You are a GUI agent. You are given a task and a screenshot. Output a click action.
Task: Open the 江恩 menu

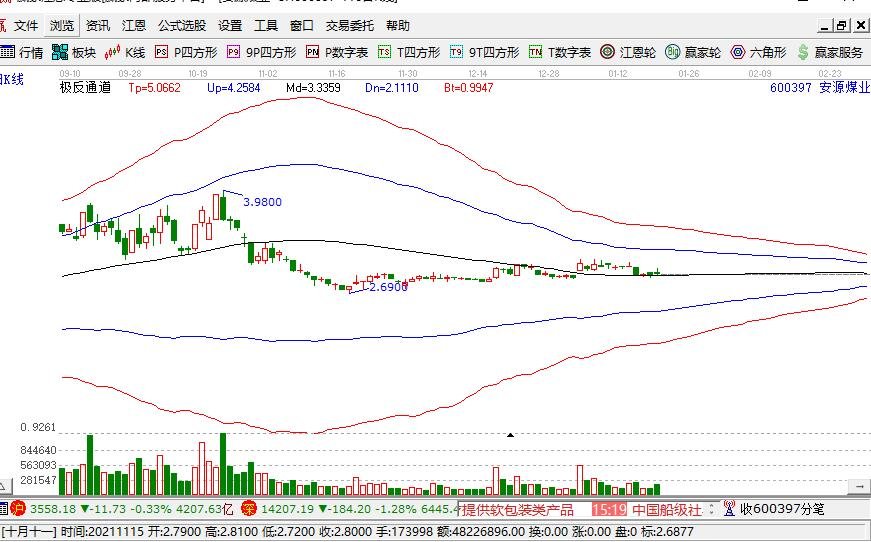[134, 26]
